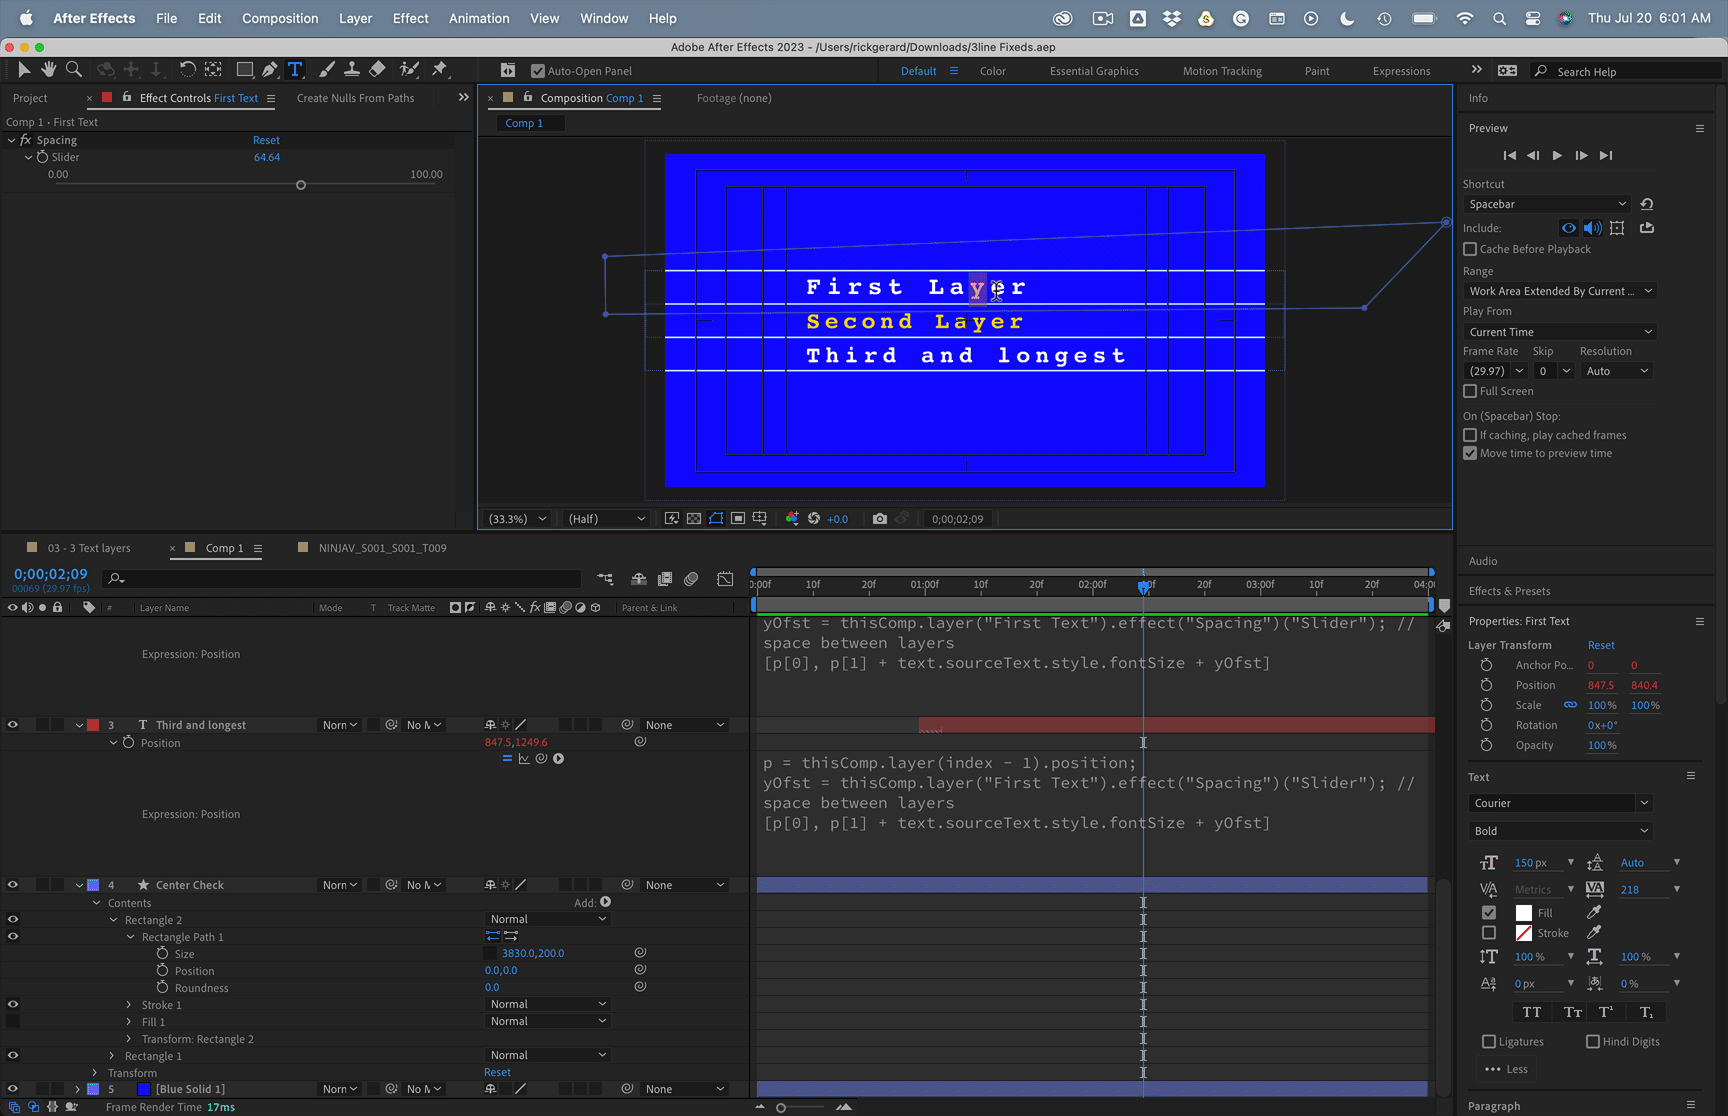Toggle transparency grid in viewer
1728x1116 pixels.
coord(694,519)
